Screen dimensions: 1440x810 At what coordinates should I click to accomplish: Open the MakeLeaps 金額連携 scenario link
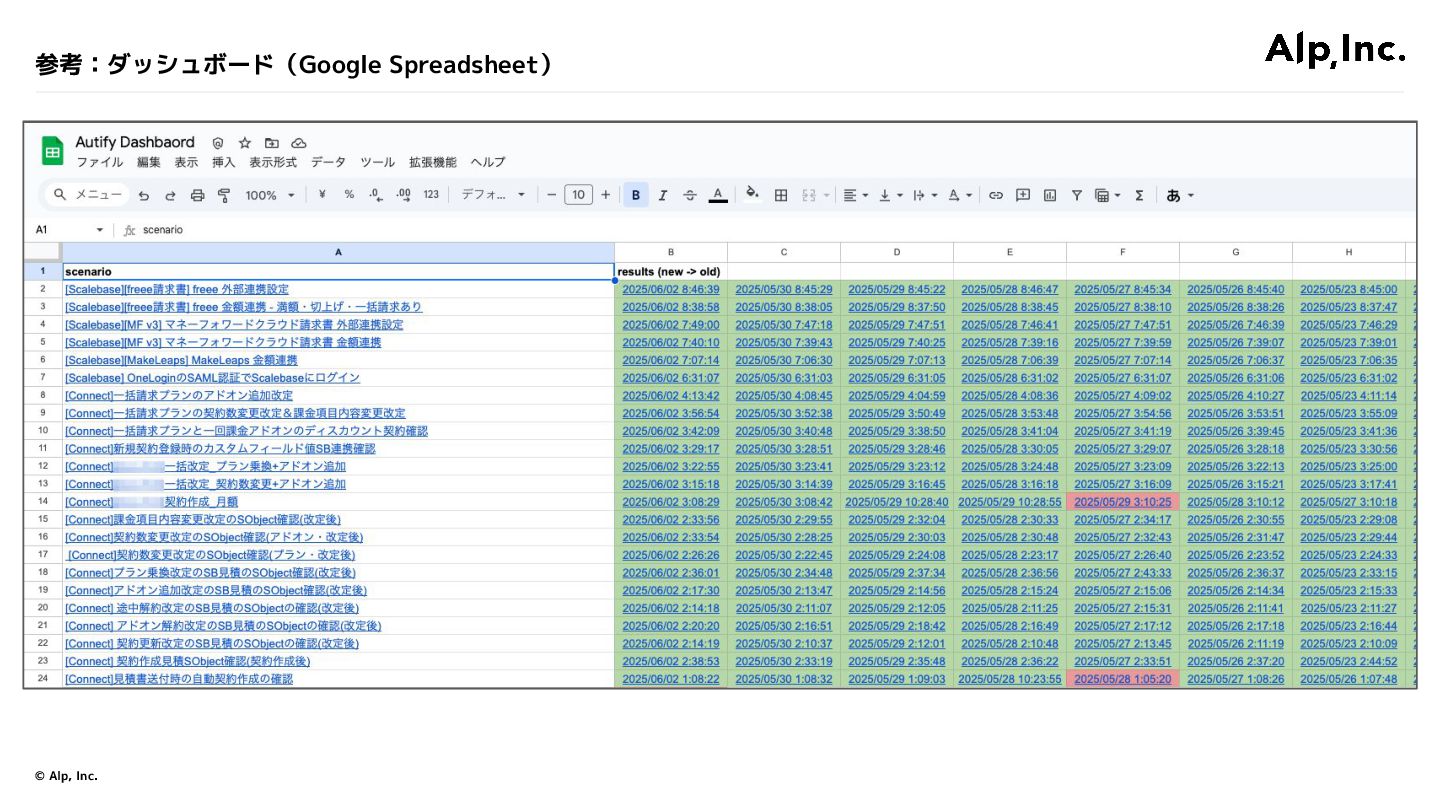[x=181, y=360]
